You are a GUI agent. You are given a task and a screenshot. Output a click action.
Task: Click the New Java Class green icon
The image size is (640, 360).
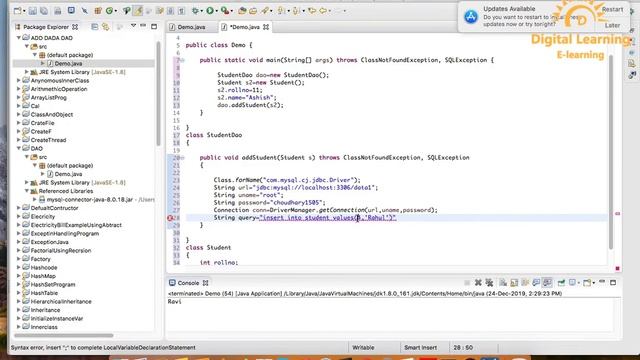[x=109, y=11]
